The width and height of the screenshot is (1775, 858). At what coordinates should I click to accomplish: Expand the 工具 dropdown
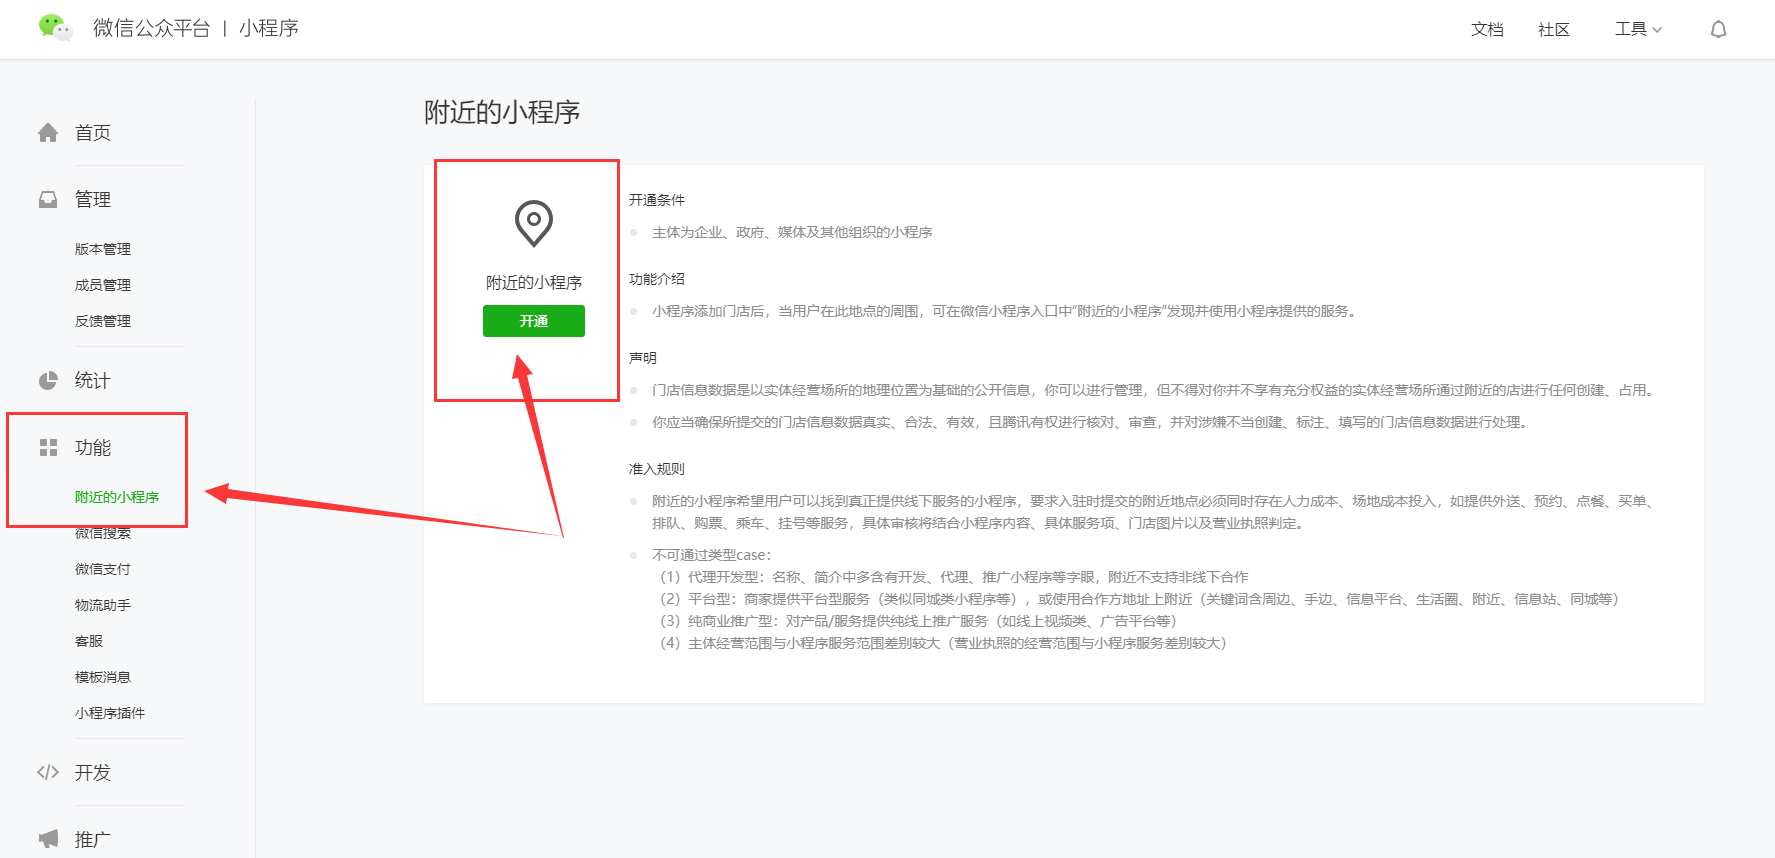(x=1638, y=29)
